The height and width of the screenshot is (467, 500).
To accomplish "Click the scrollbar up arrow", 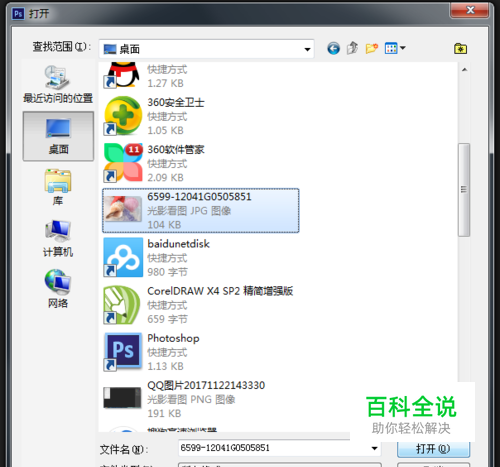I will pyautogui.click(x=464, y=70).
